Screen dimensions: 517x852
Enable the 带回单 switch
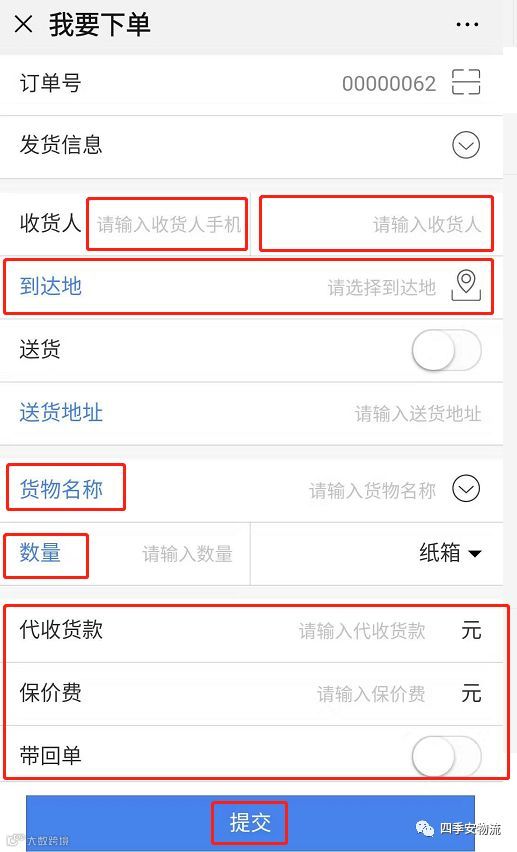(x=446, y=756)
